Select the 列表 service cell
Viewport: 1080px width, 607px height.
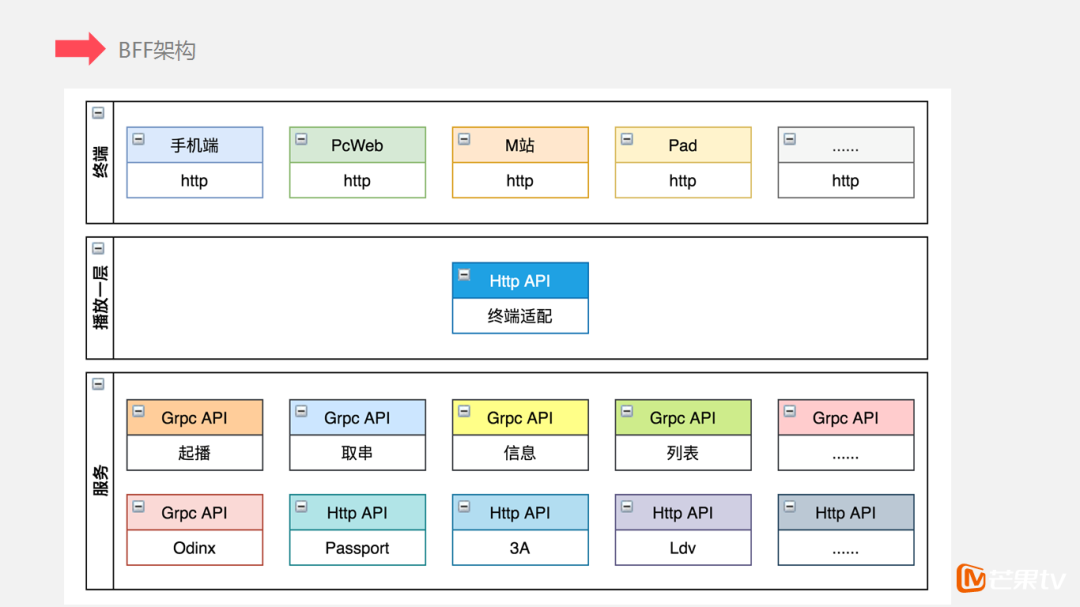[x=683, y=453]
